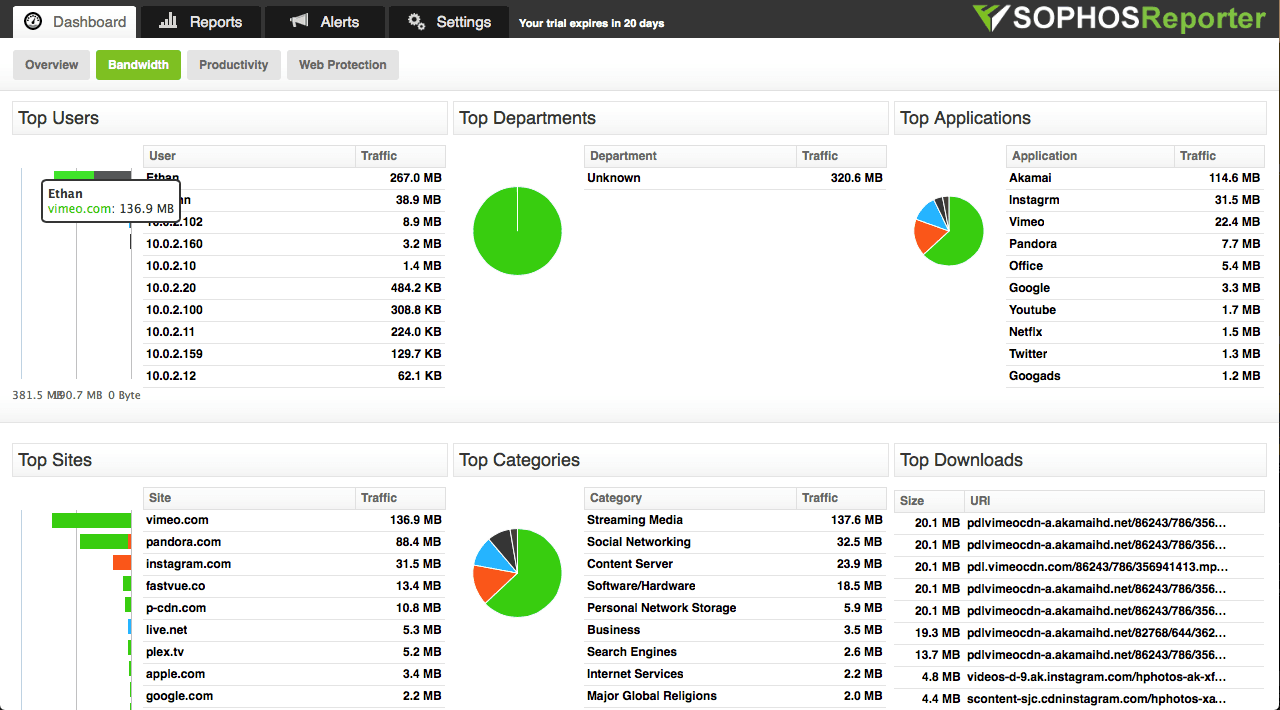
Task: Select user 10.0.2.20 row
Action: [294, 288]
